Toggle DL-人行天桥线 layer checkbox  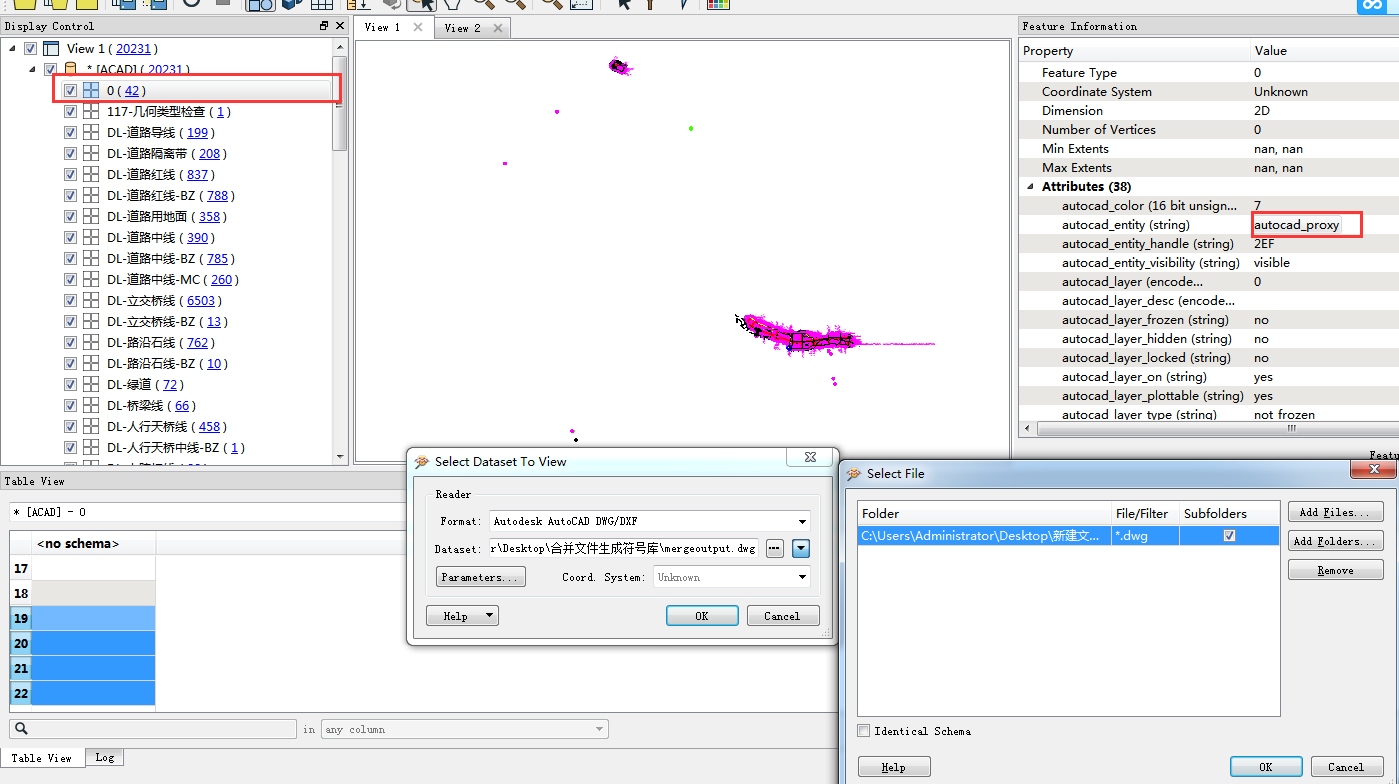click(70, 426)
